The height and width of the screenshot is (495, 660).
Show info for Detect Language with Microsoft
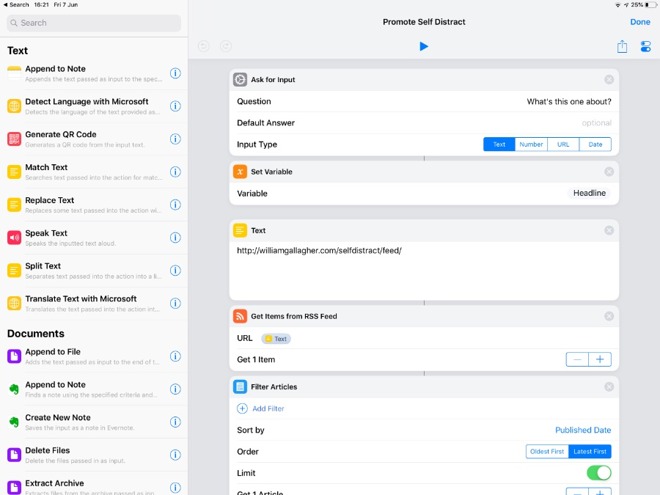pos(176,106)
